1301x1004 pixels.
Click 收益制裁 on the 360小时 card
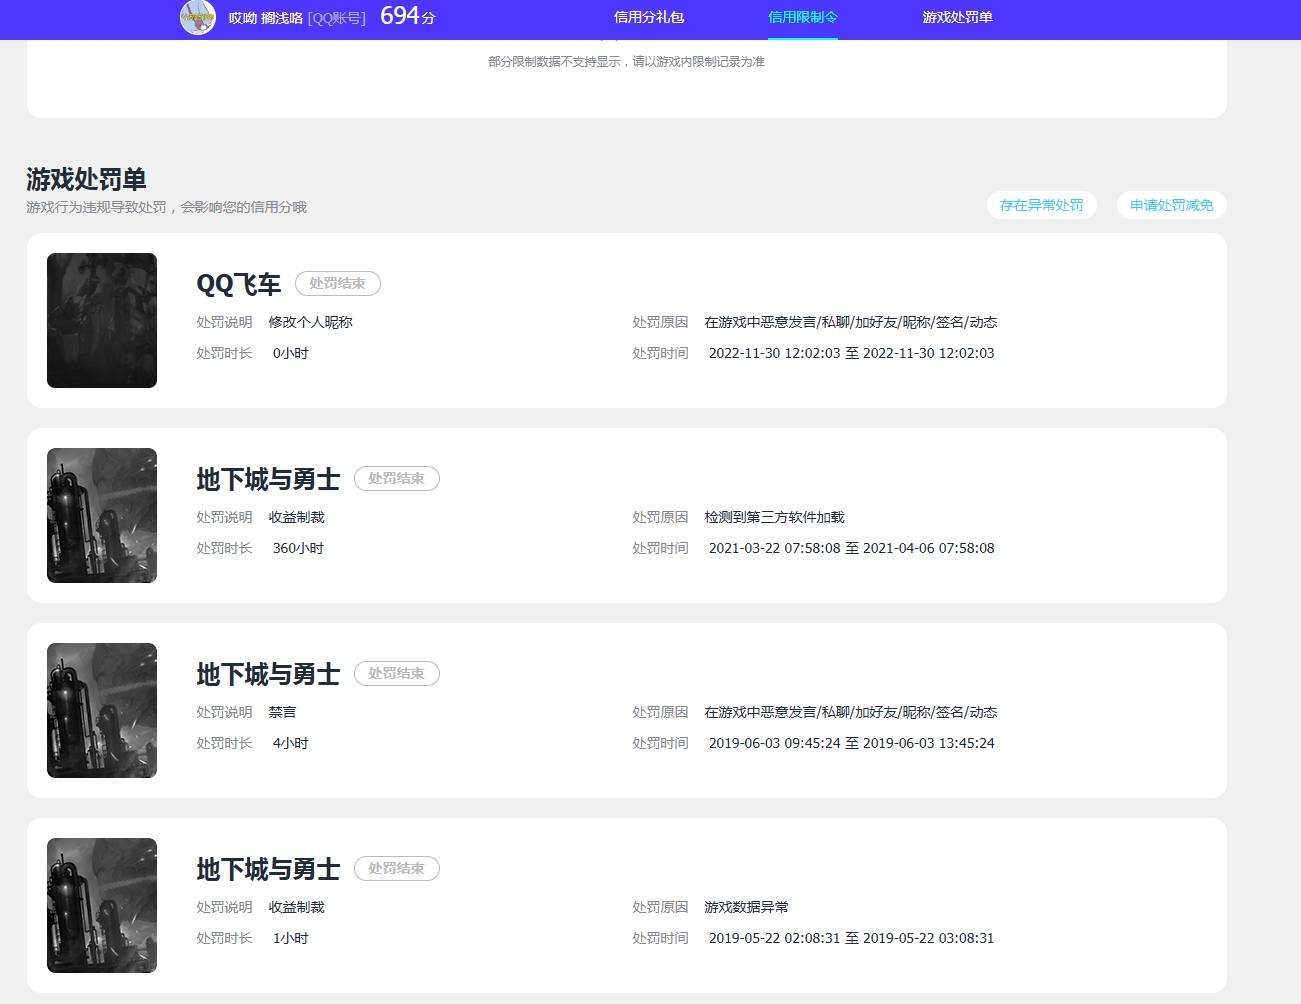coord(296,517)
